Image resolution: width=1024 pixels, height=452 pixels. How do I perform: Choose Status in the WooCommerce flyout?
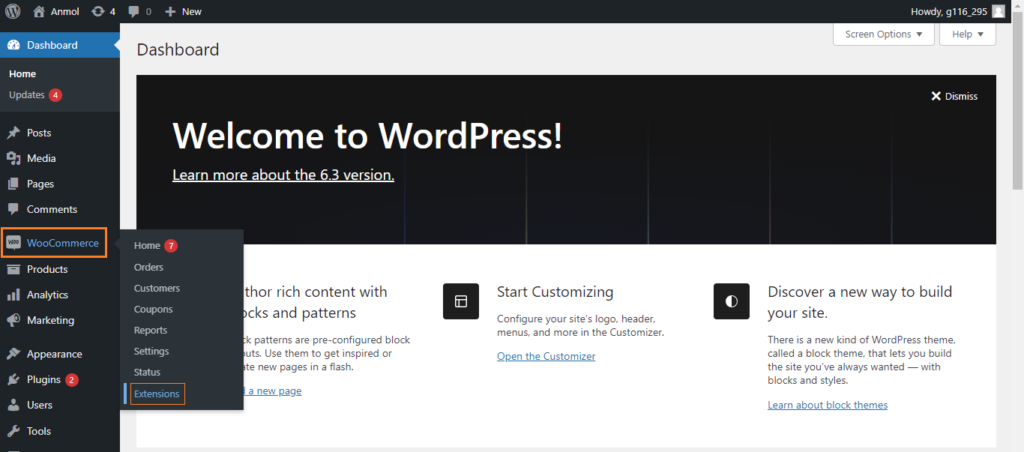click(x=147, y=372)
